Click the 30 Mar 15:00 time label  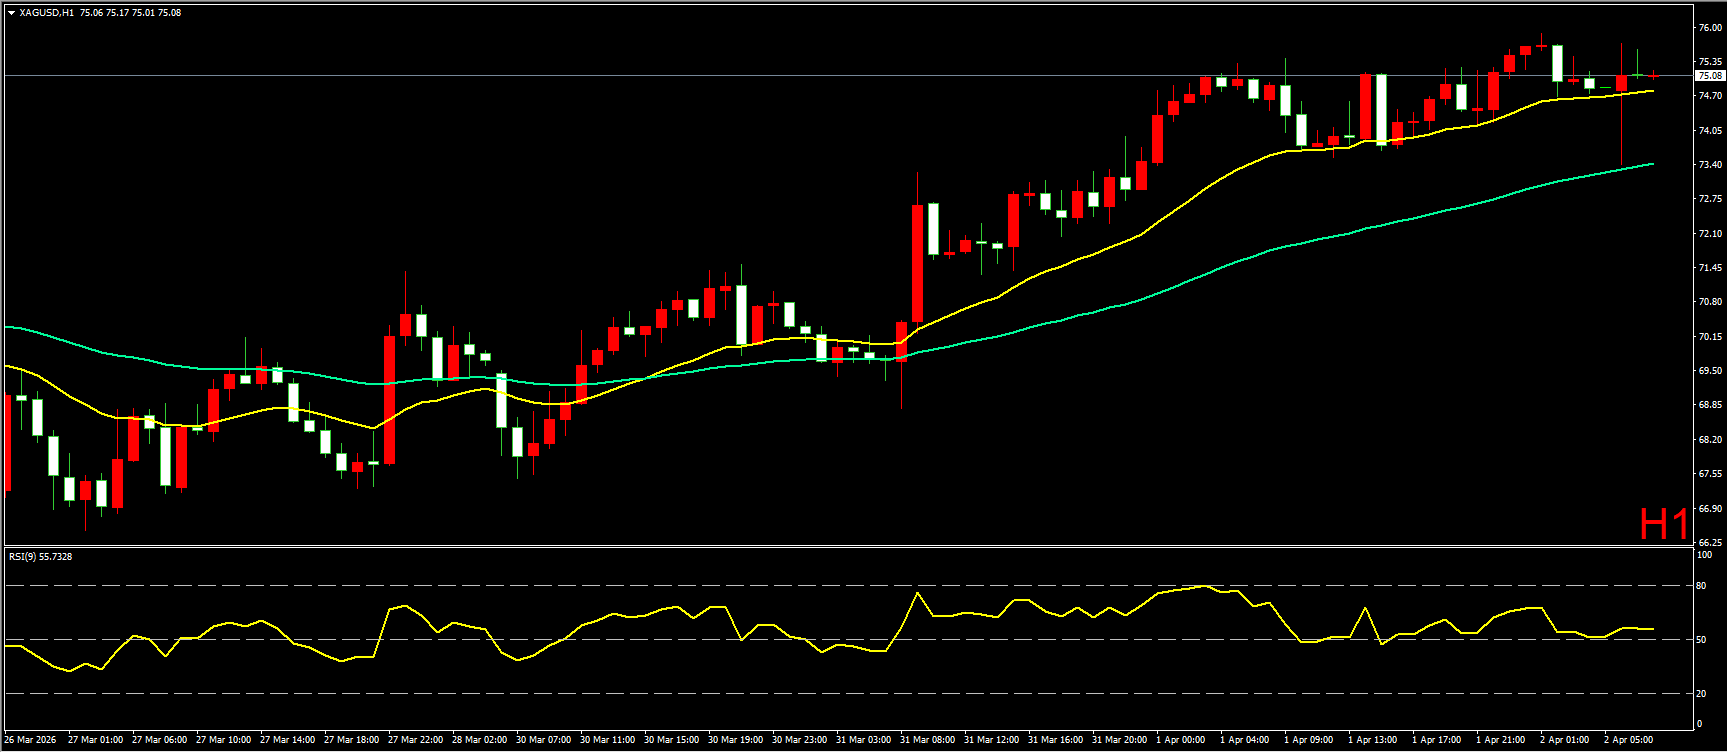tap(671, 740)
